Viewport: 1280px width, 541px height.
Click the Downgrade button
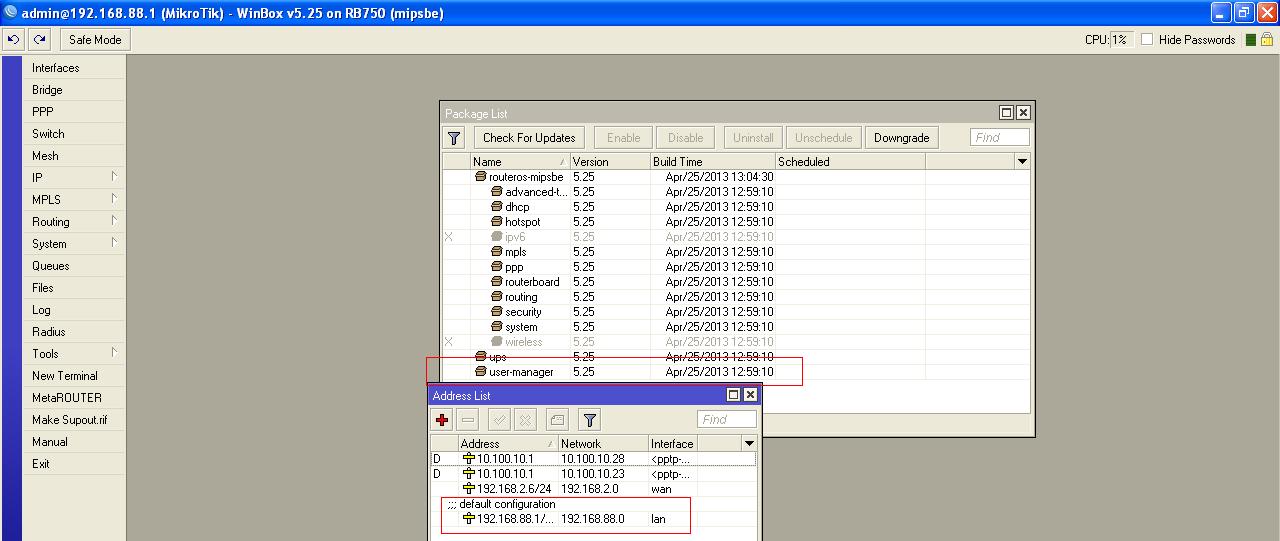tap(902, 138)
